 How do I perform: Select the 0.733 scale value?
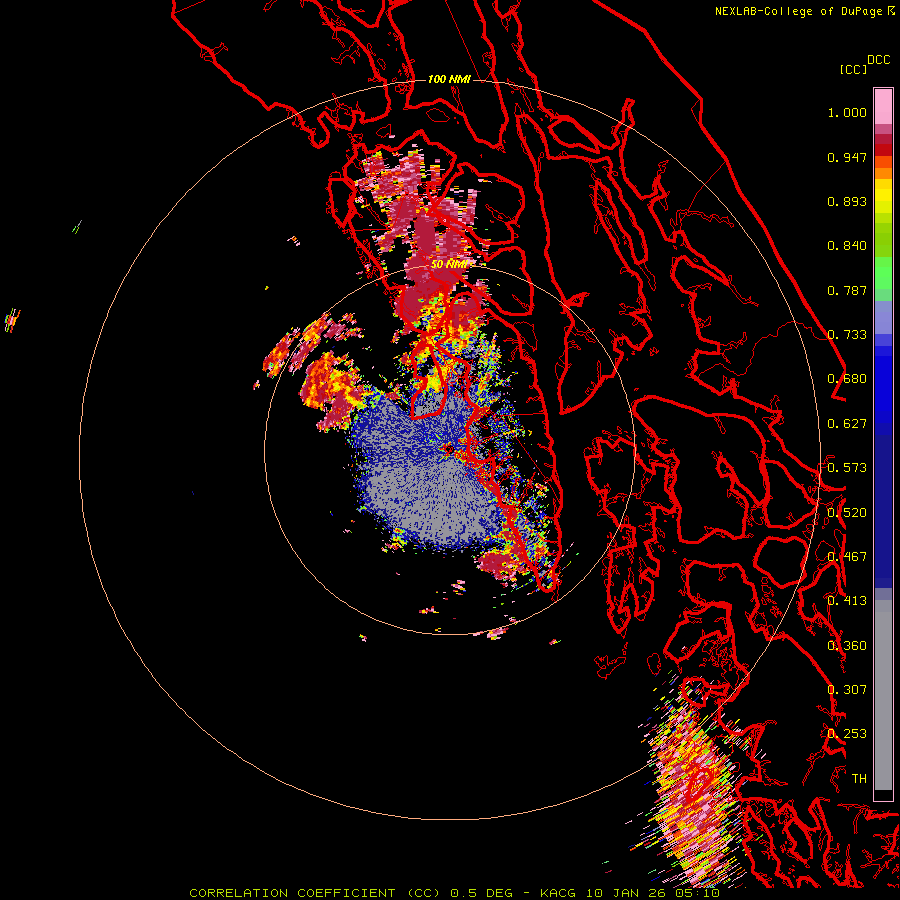tap(847, 335)
